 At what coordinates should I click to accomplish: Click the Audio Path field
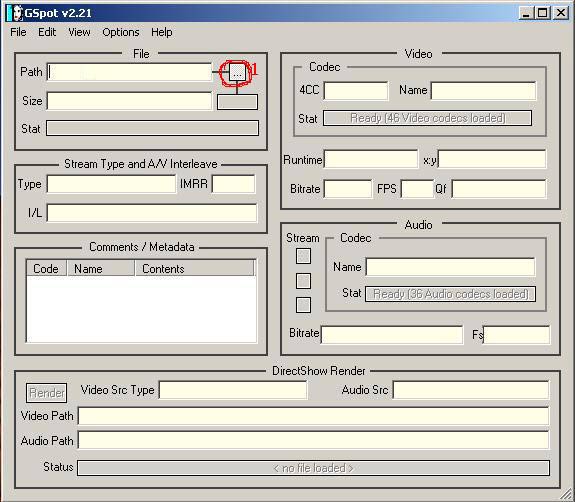tap(314, 440)
